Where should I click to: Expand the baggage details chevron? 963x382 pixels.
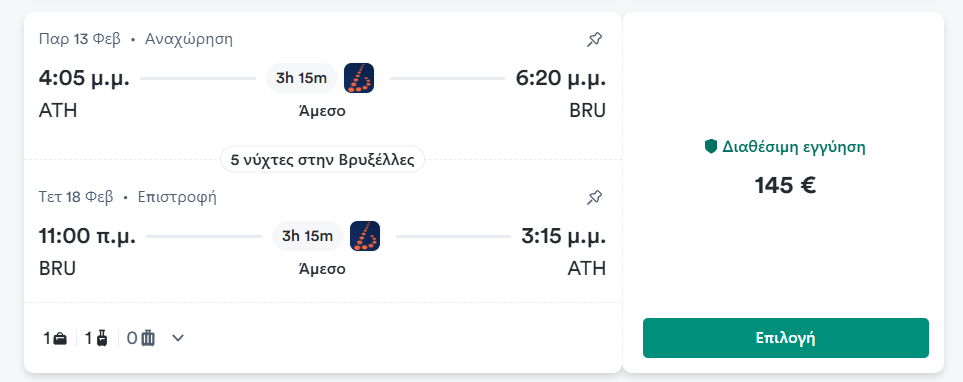click(x=178, y=338)
